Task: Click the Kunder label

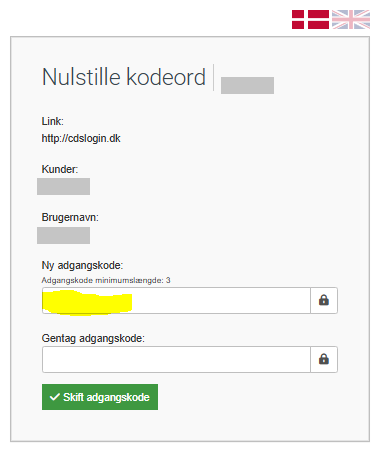Action: pos(60,169)
